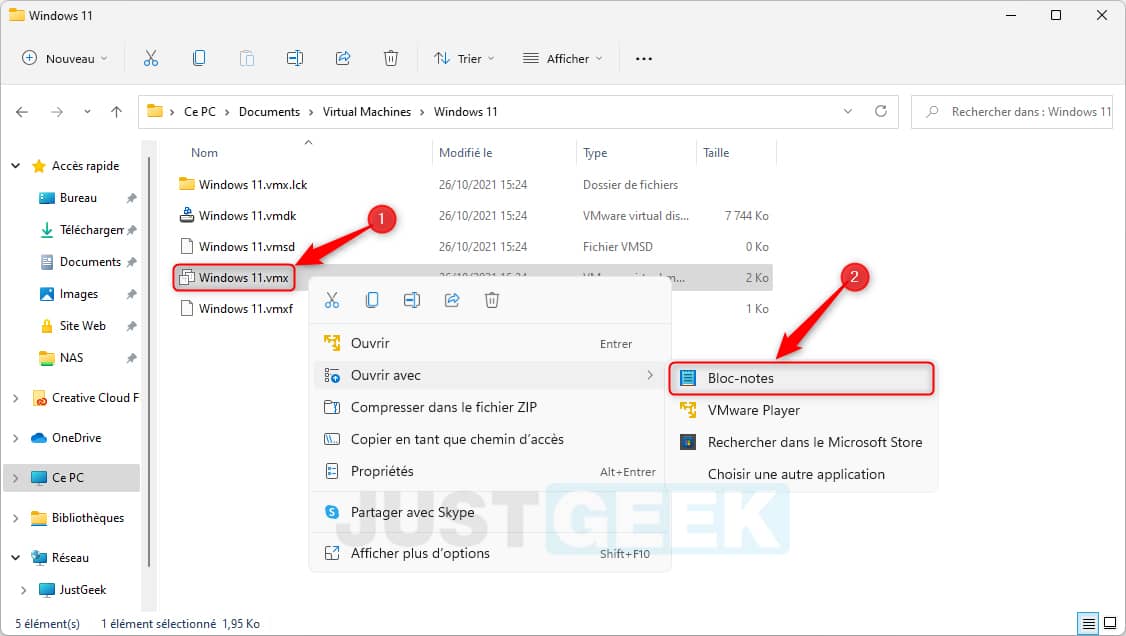Click the Copy icon in the toolbar

pos(199,59)
